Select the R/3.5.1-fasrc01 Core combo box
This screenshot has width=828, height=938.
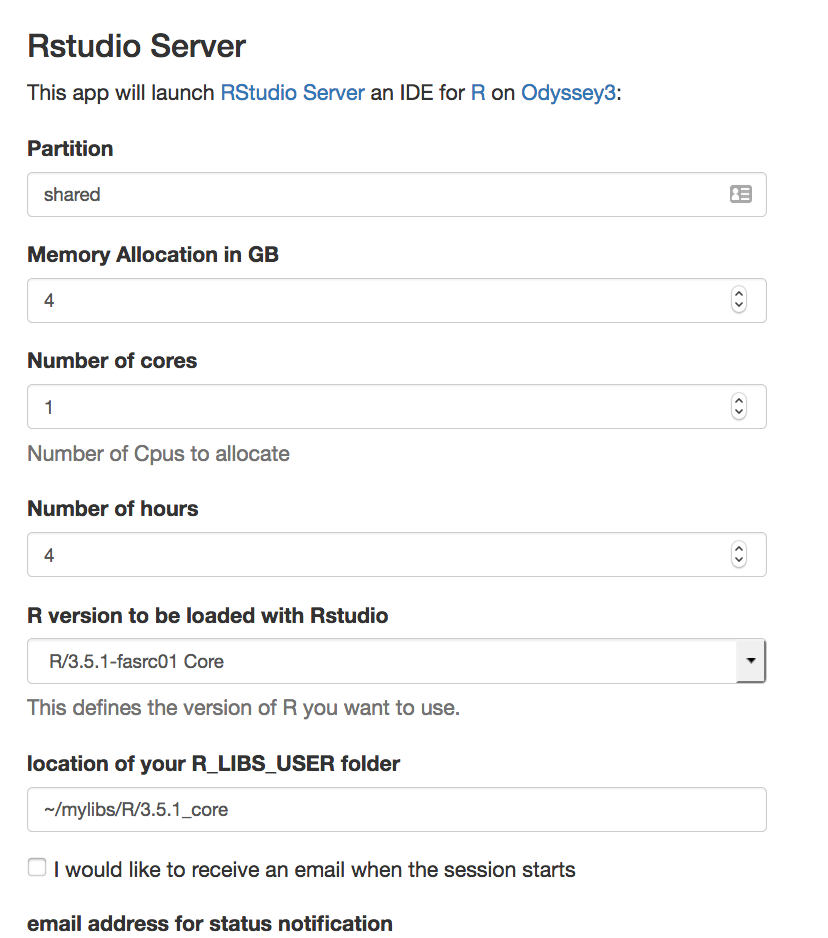[397, 661]
